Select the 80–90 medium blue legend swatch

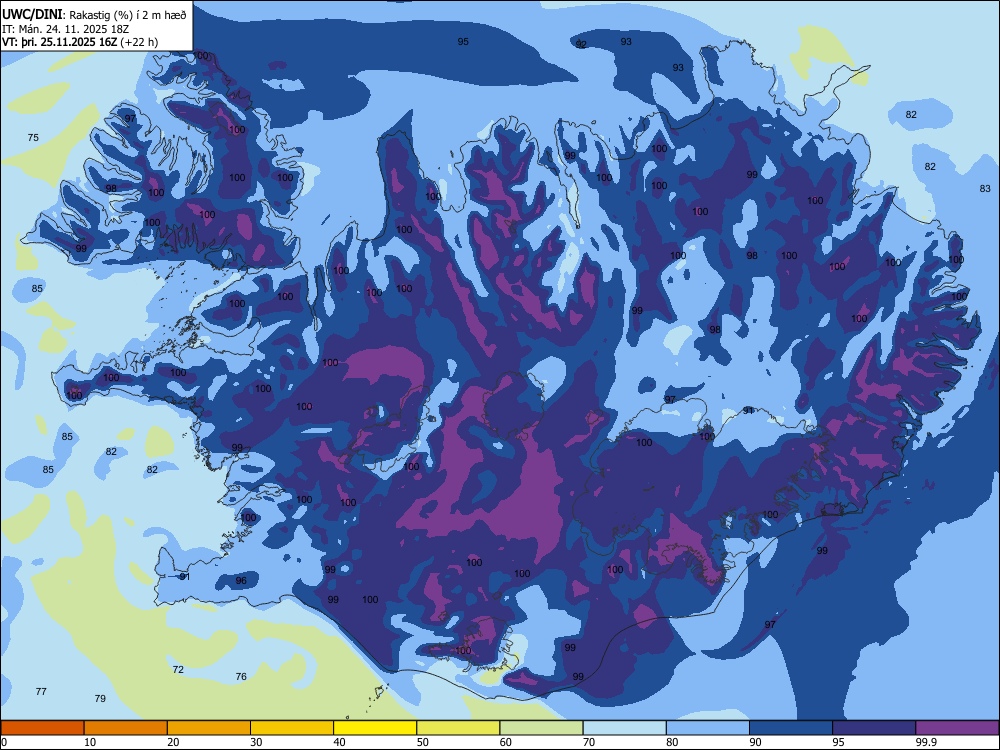(708, 728)
